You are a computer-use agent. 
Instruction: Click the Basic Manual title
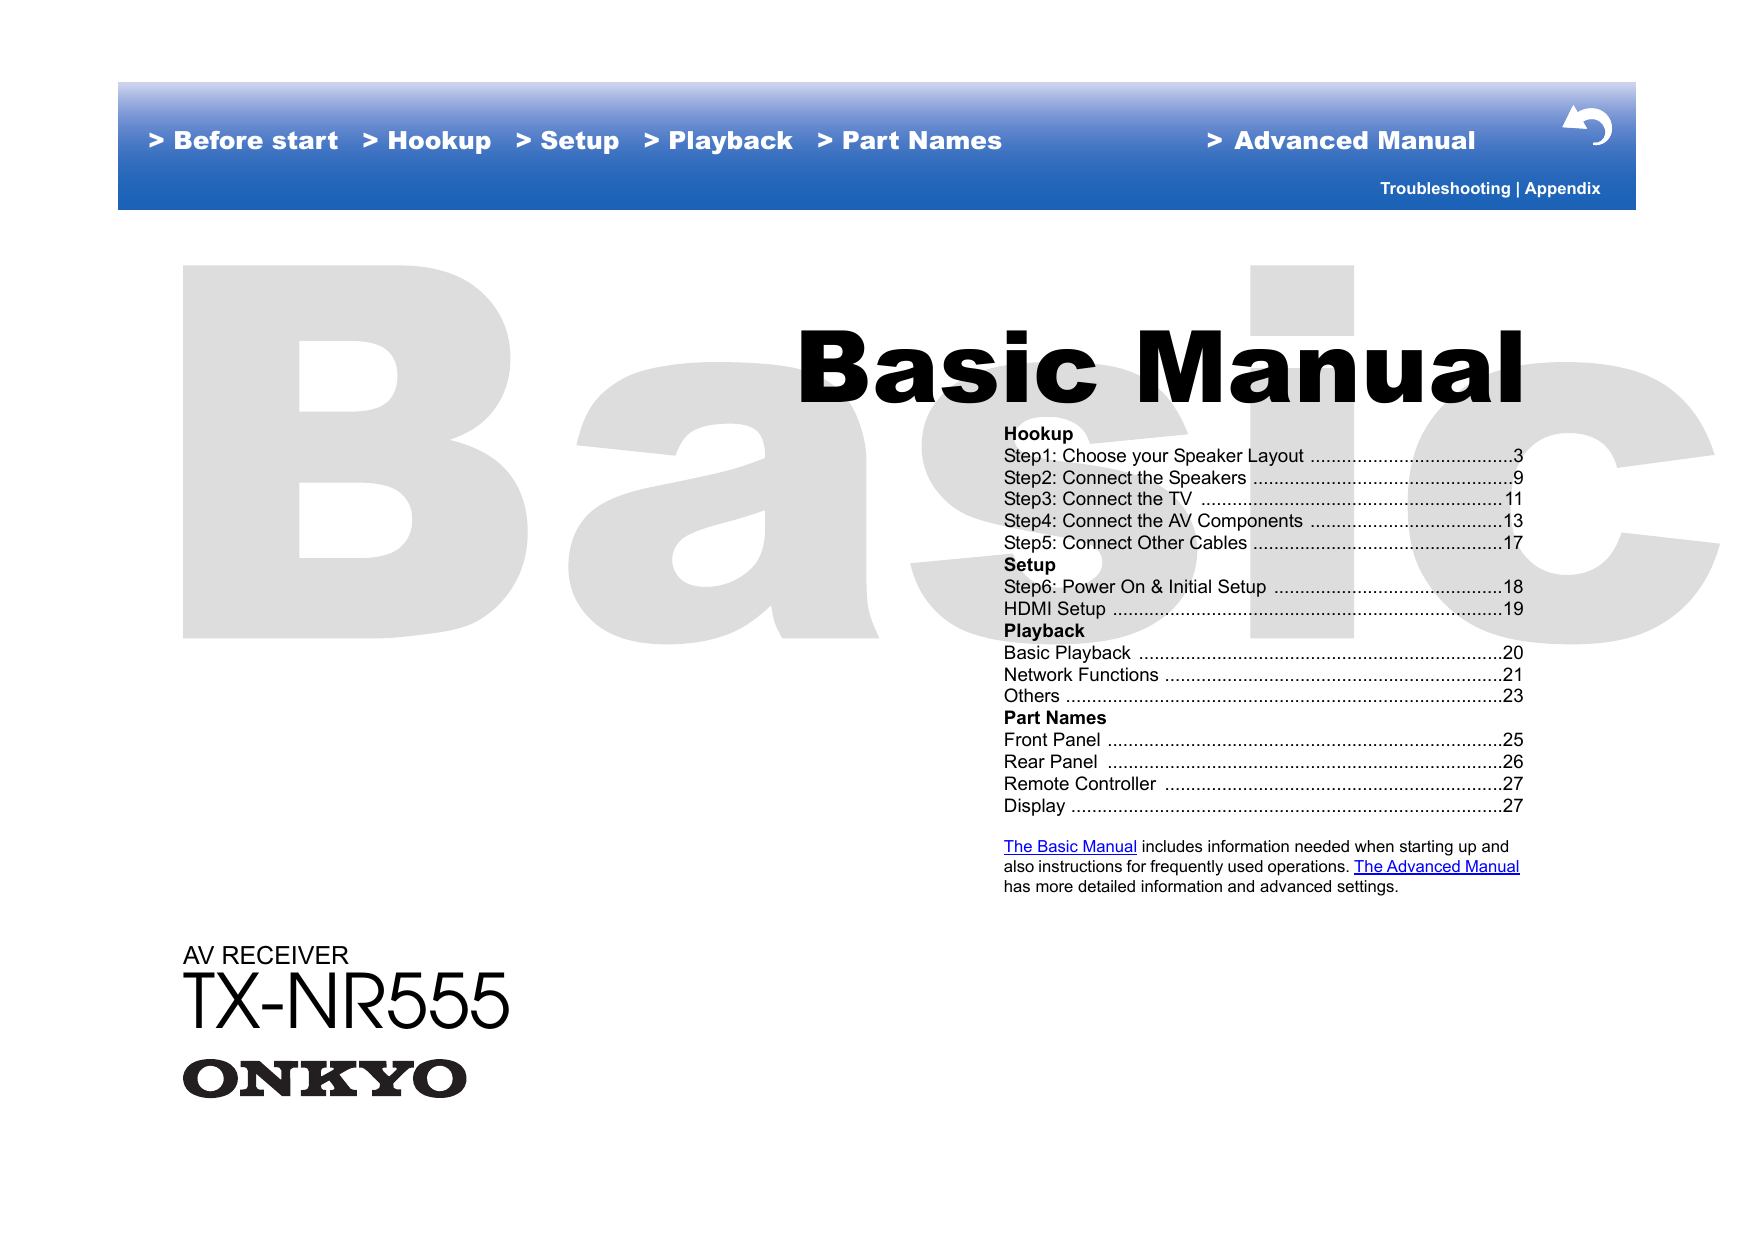1160,367
